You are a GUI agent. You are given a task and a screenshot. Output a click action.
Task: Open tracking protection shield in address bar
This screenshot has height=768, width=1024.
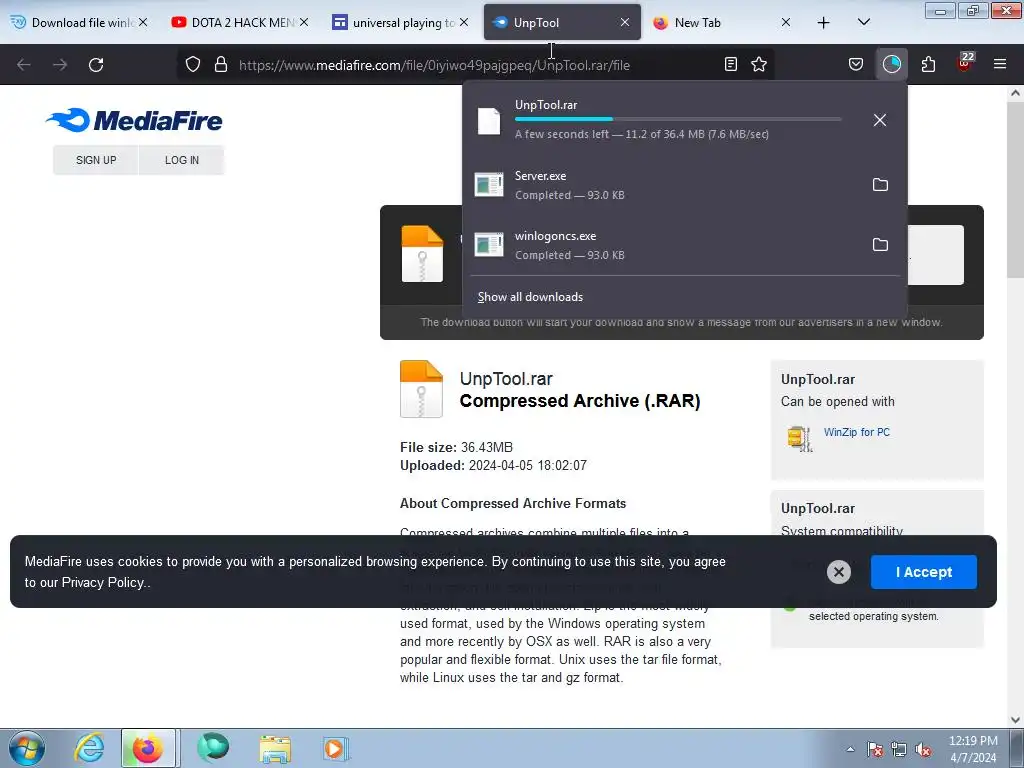tap(193, 65)
